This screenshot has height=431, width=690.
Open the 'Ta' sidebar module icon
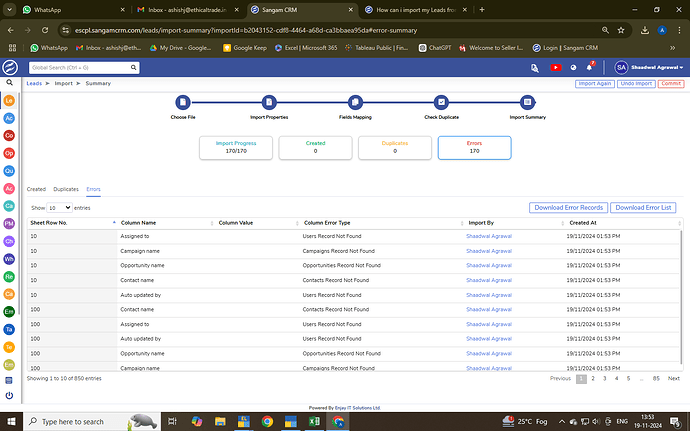pos(9,329)
